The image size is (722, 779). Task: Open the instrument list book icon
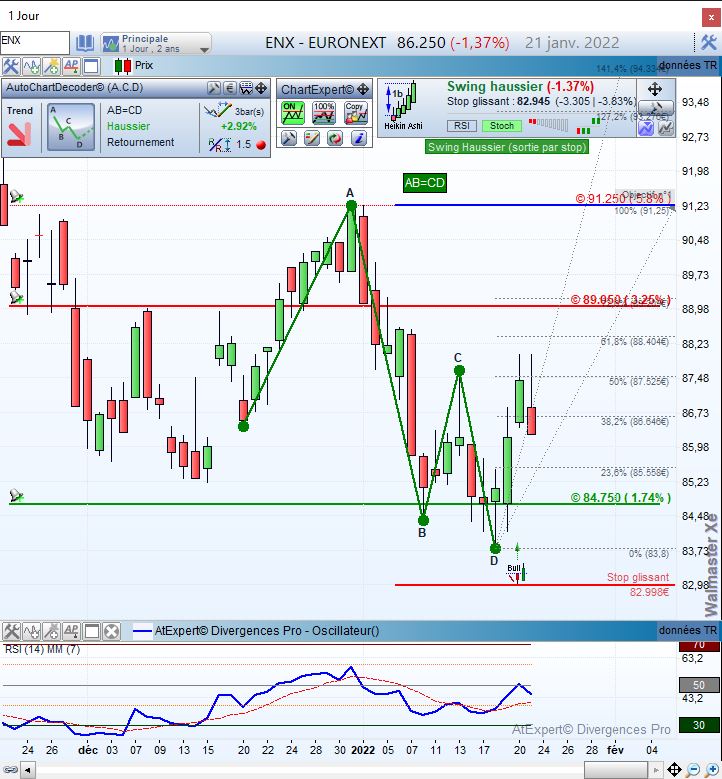pyautogui.click(x=85, y=44)
